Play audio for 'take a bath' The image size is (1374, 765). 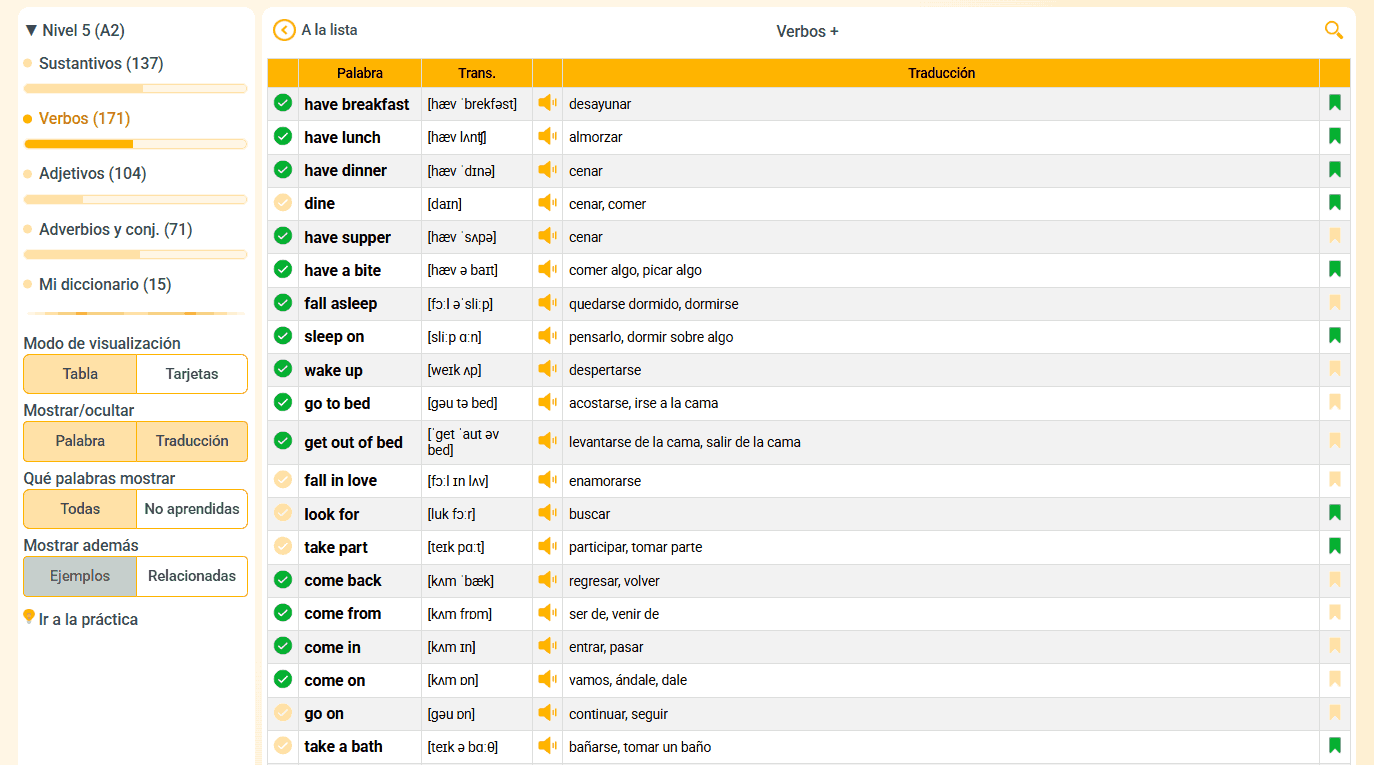547,746
